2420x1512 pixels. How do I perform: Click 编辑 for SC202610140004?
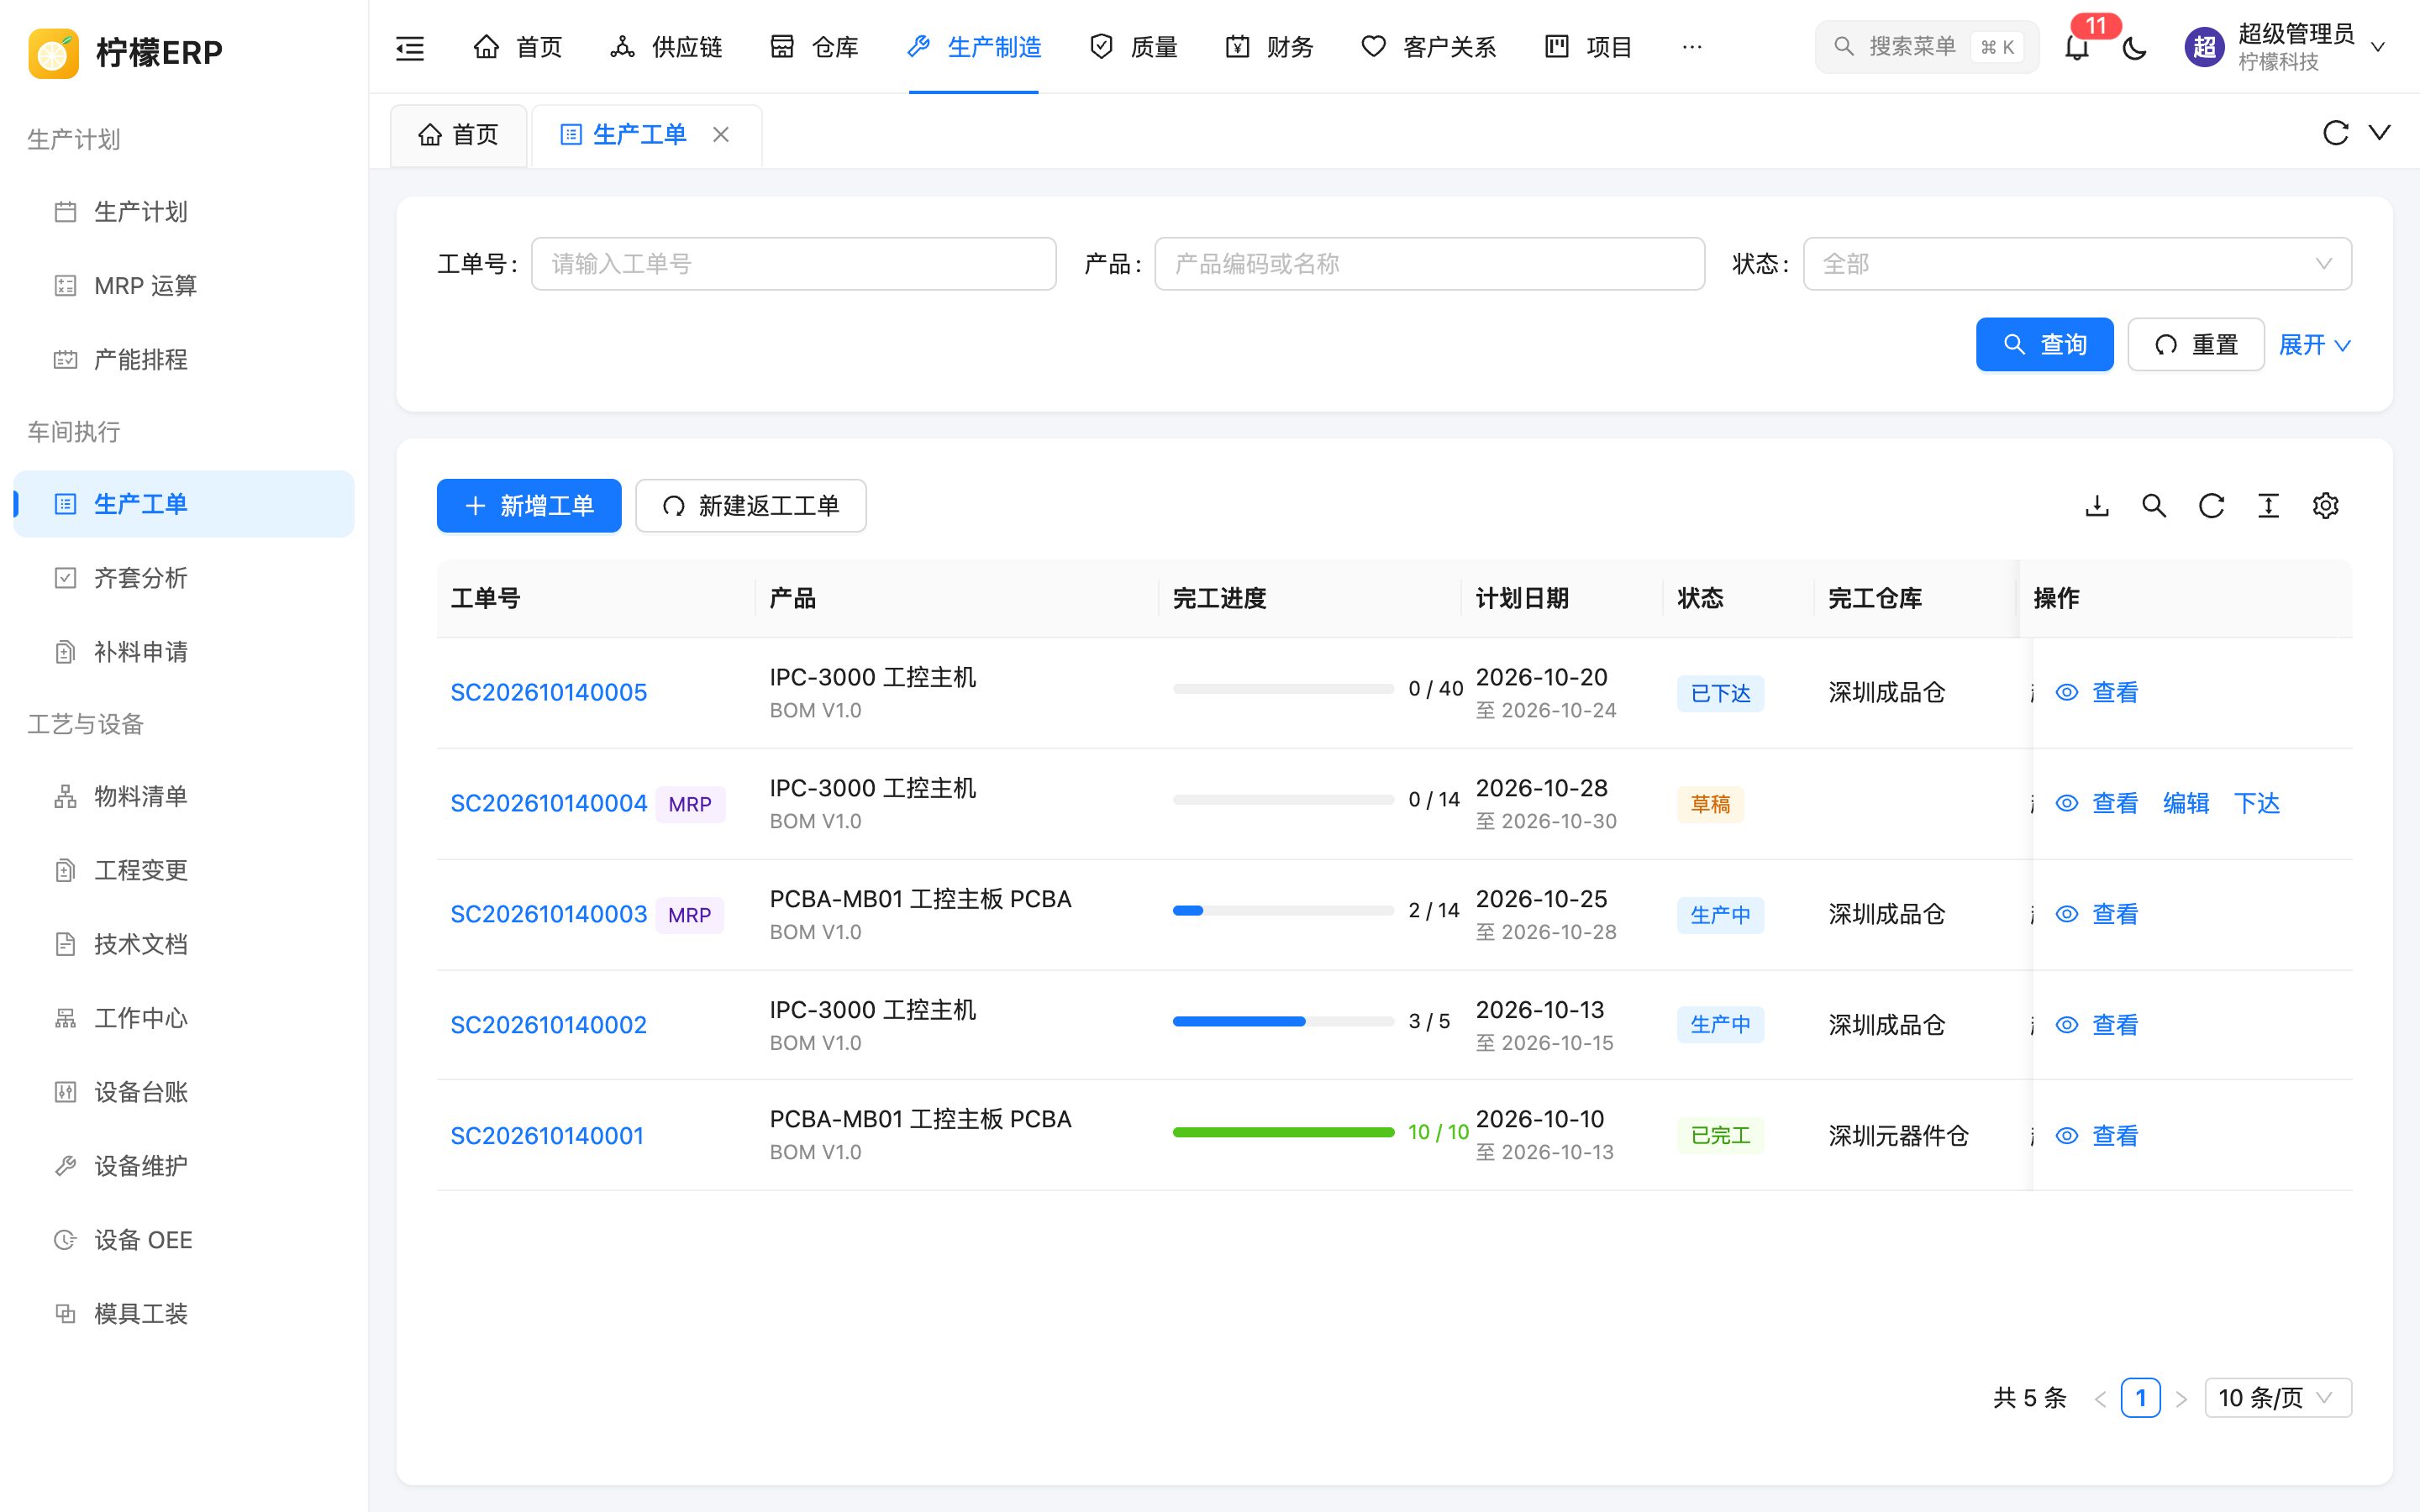pyautogui.click(x=2186, y=803)
